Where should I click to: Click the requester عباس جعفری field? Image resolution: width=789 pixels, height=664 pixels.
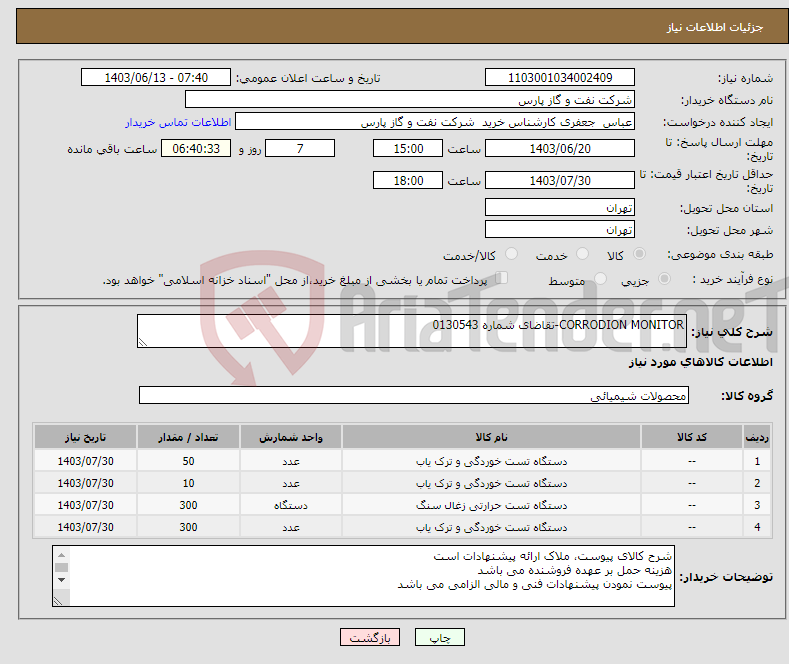tap(435, 122)
